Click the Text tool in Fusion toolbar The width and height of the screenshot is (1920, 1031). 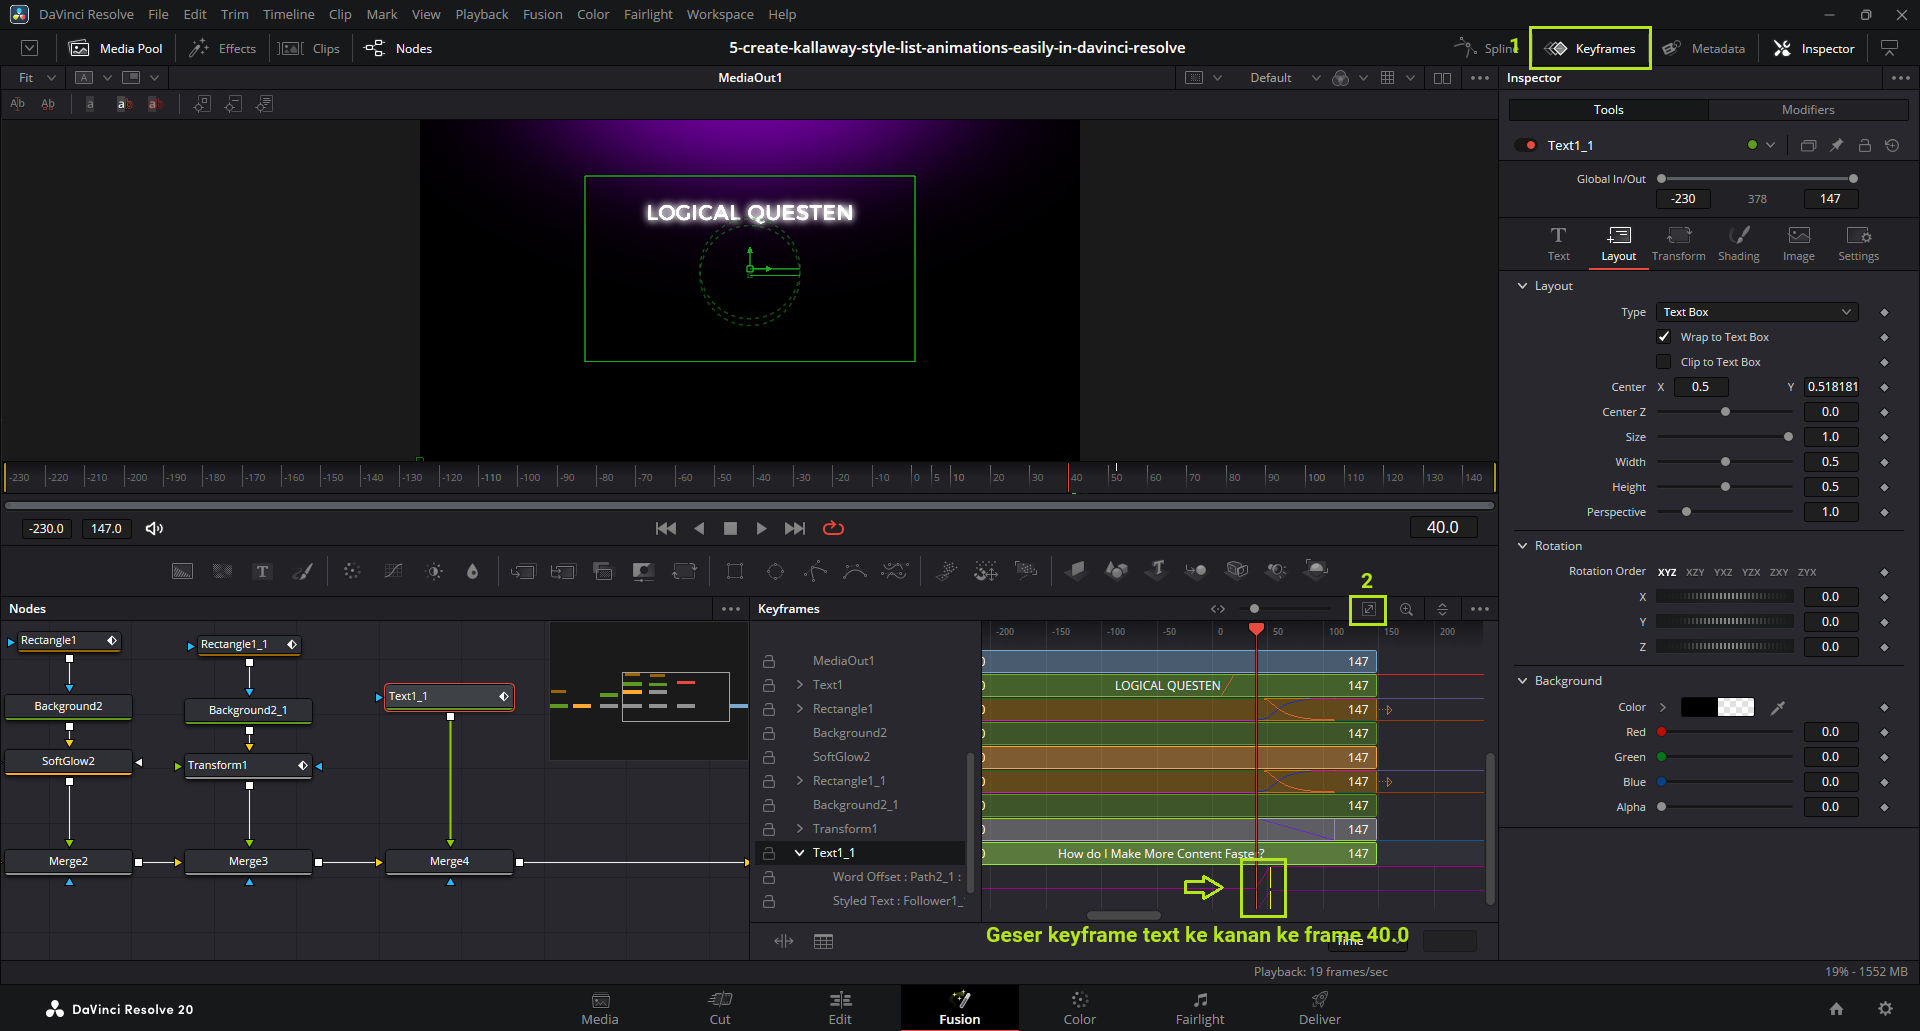[x=262, y=571]
